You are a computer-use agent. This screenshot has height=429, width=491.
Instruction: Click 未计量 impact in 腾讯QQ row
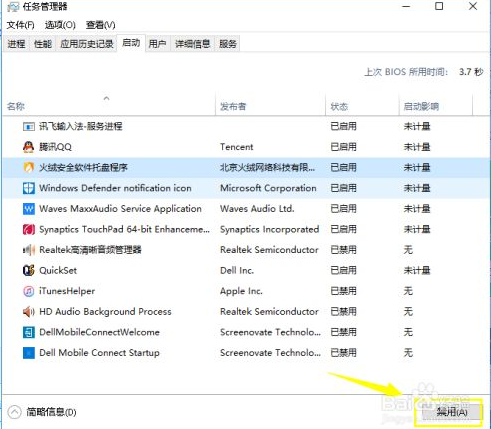[417, 147]
